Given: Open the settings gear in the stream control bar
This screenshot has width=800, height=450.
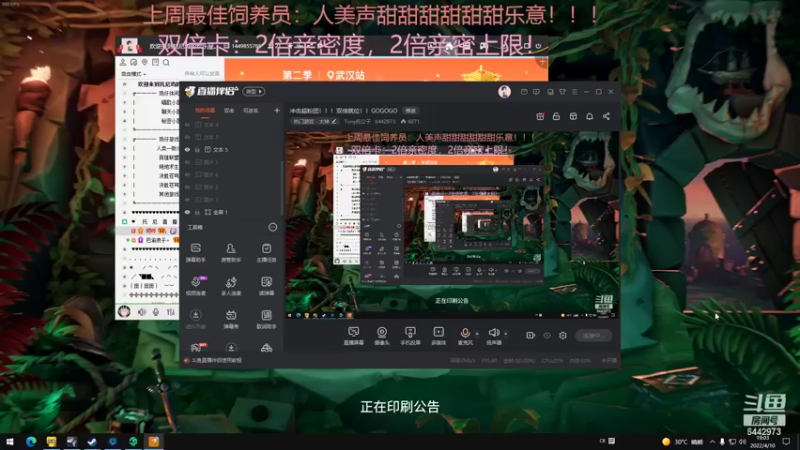Looking at the screenshot, I should pos(563,335).
